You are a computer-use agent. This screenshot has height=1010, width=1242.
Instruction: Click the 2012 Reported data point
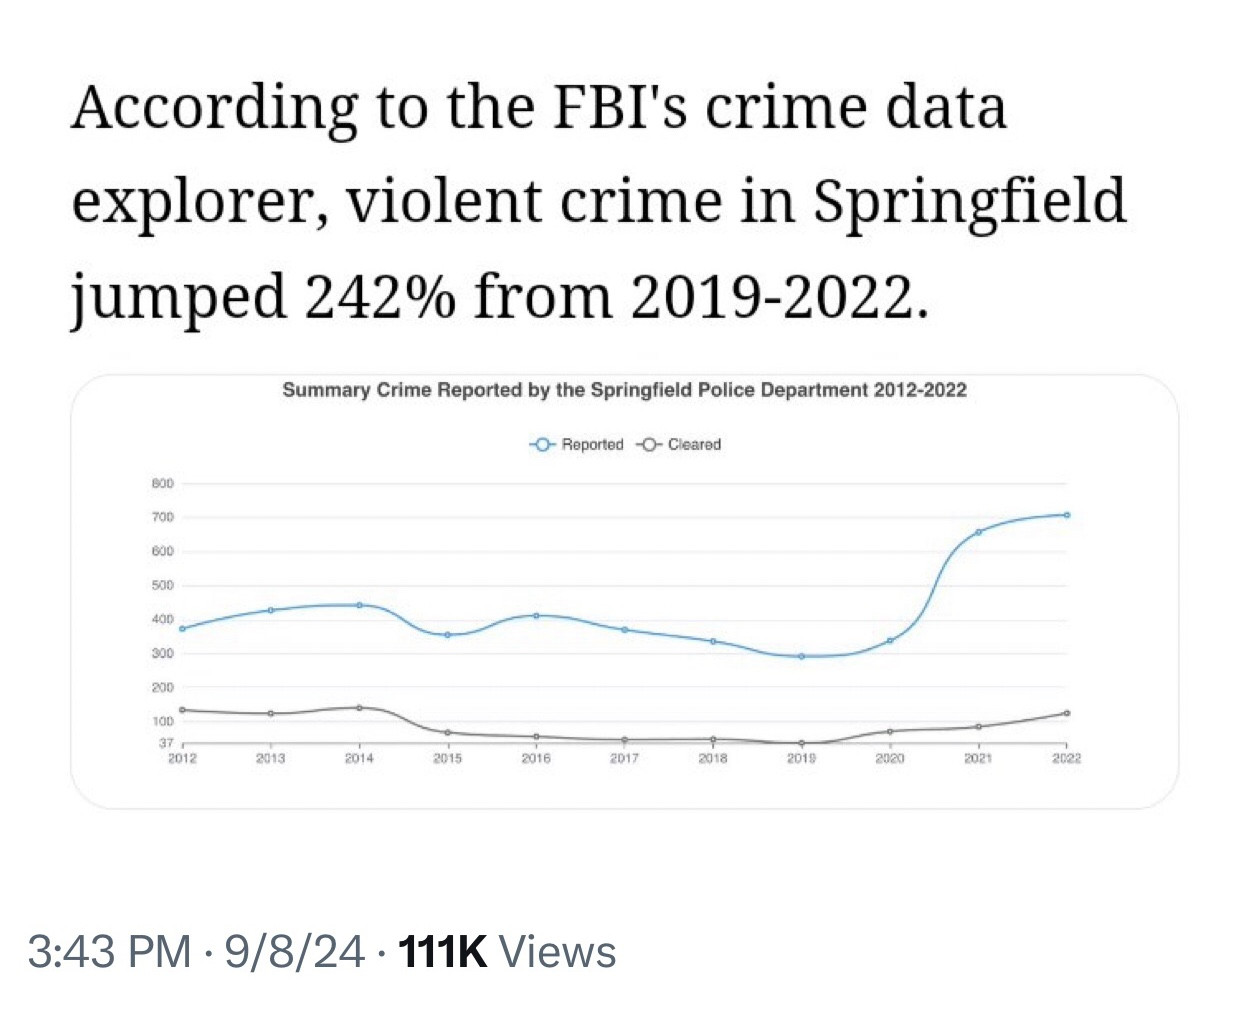tap(182, 628)
